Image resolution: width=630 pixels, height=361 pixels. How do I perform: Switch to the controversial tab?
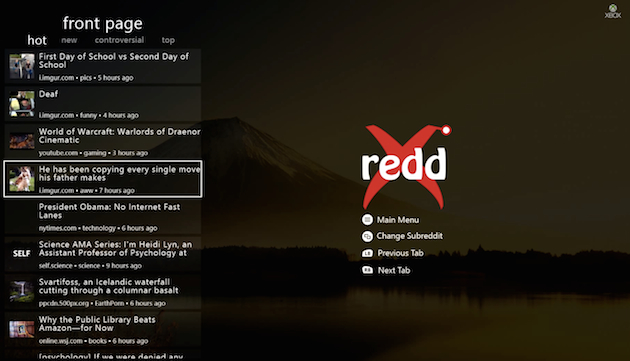[119, 40]
